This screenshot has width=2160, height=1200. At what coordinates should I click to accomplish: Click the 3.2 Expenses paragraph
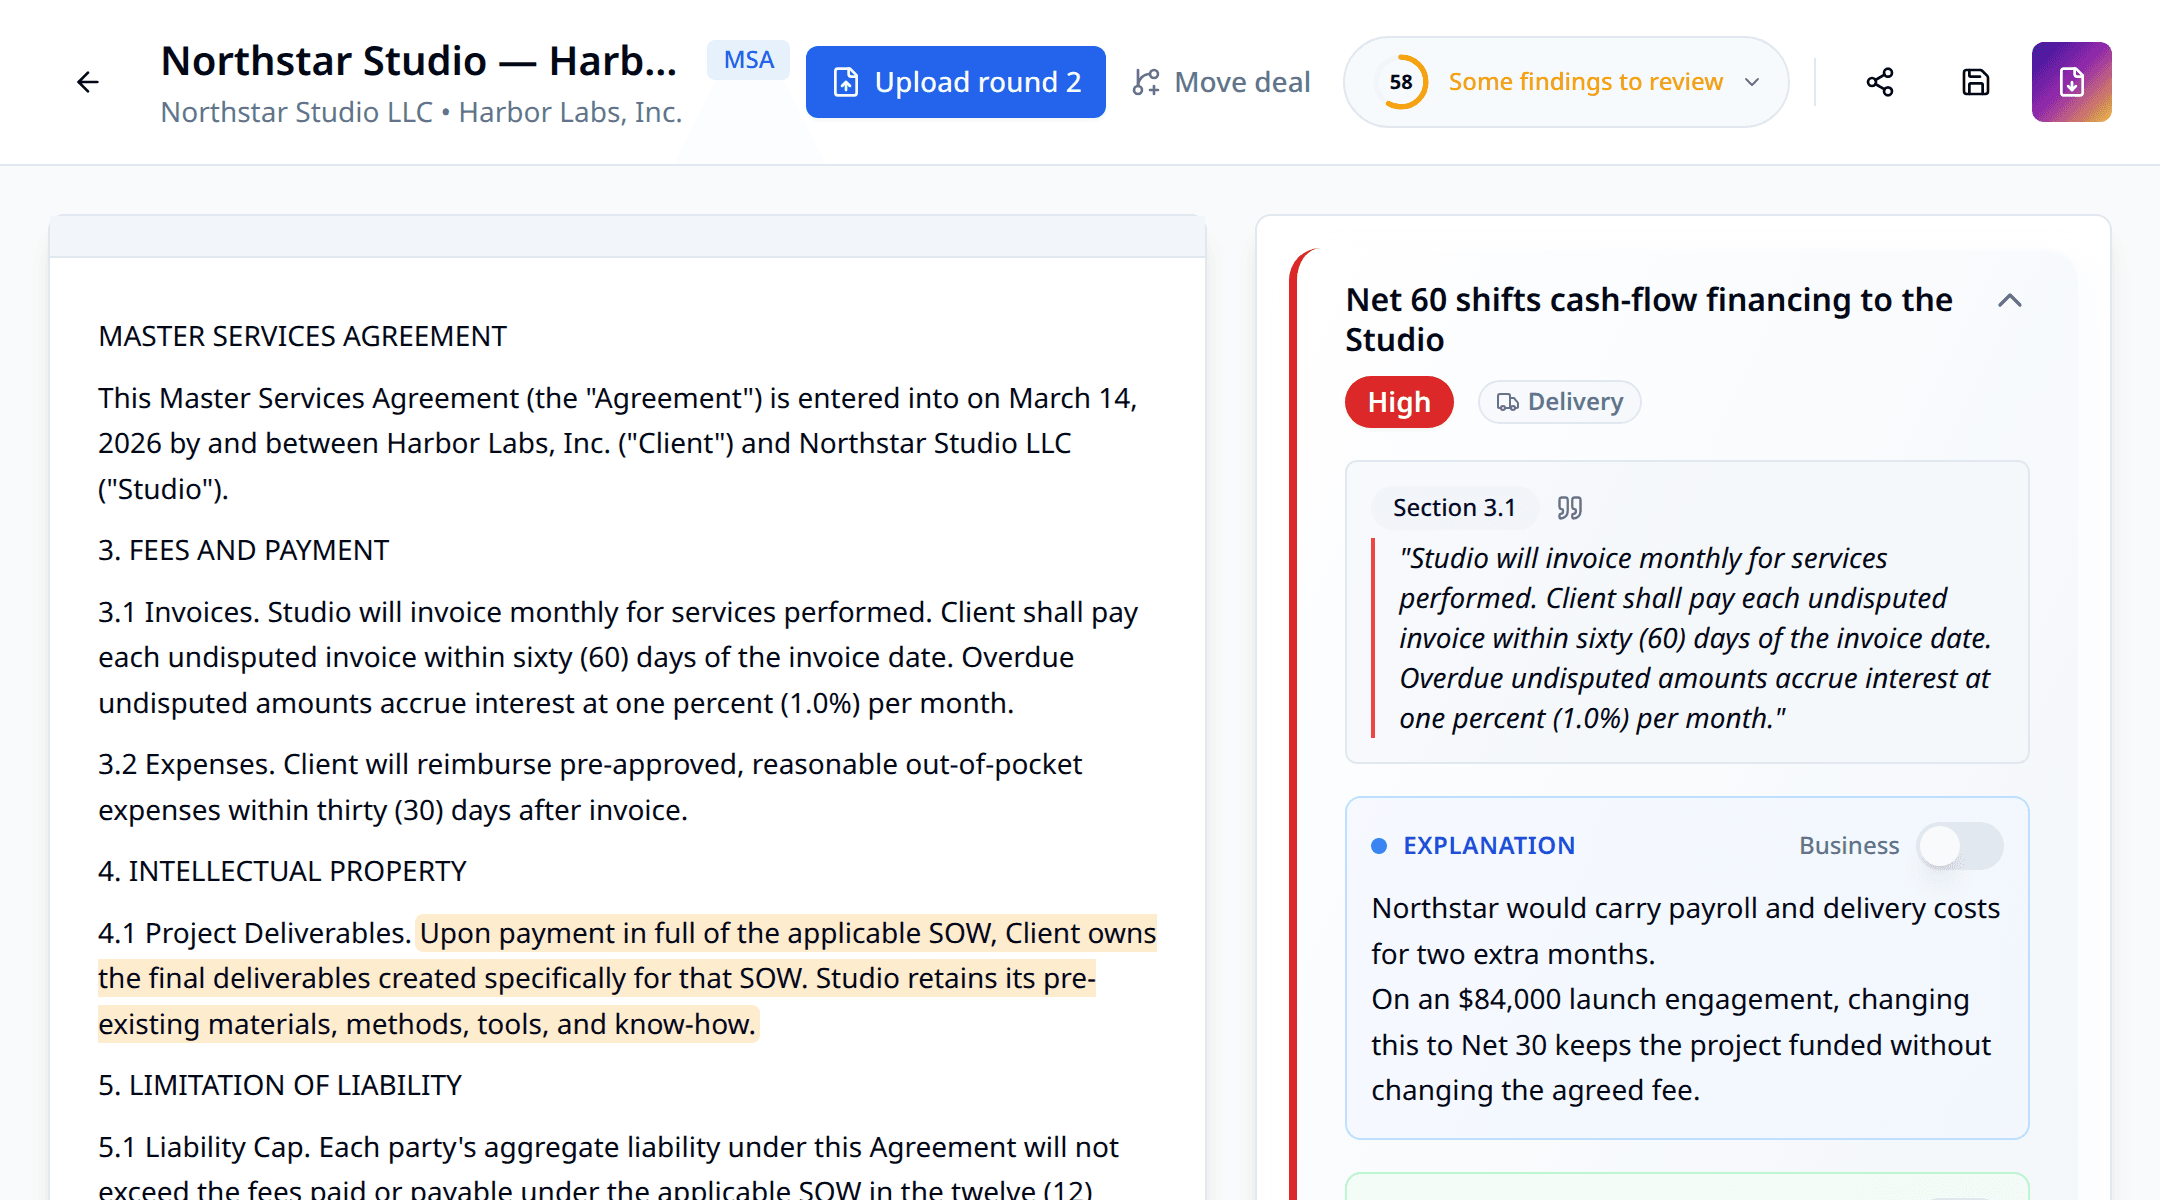pyautogui.click(x=590, y=787)
